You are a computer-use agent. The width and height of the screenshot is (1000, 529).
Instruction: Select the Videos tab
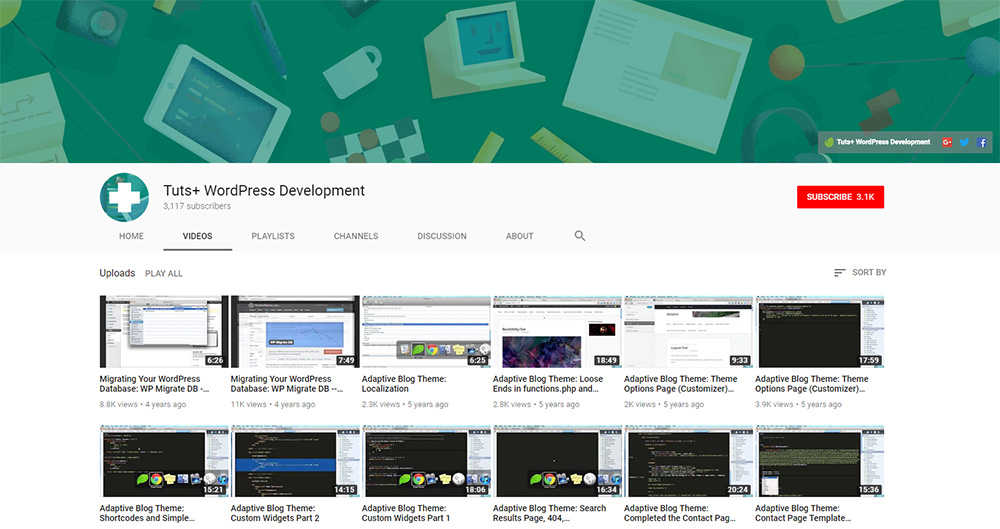click(x=198, y=236)
